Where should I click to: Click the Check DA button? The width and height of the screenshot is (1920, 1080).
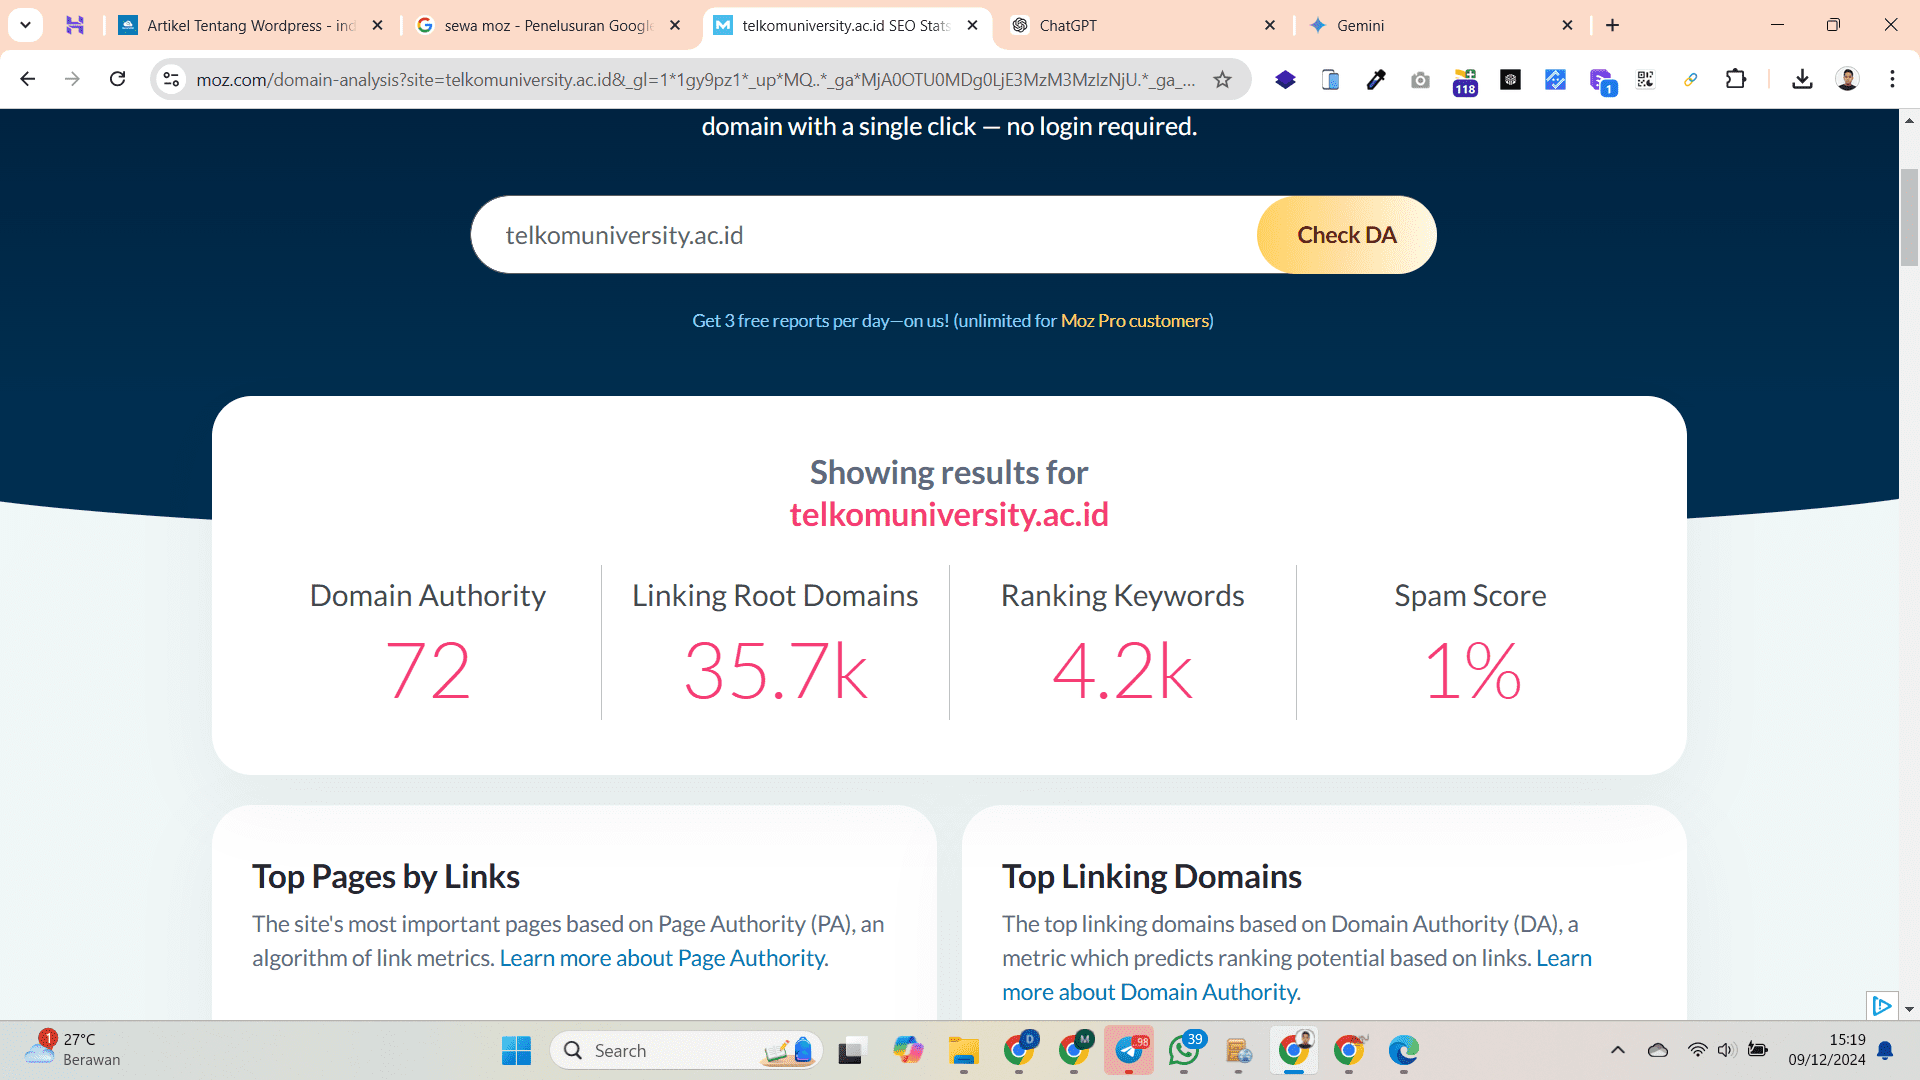click(x=1346, y=235)
